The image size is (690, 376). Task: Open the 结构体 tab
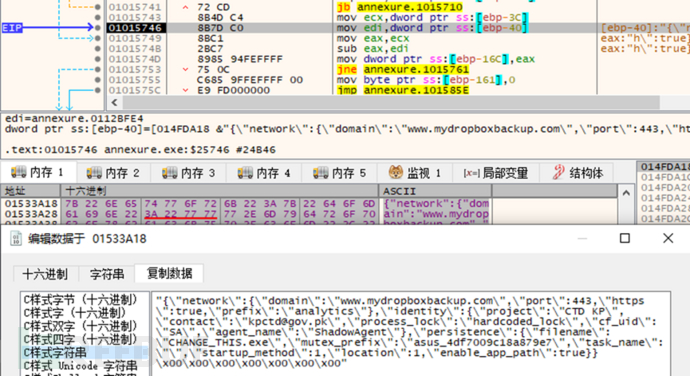578,173
